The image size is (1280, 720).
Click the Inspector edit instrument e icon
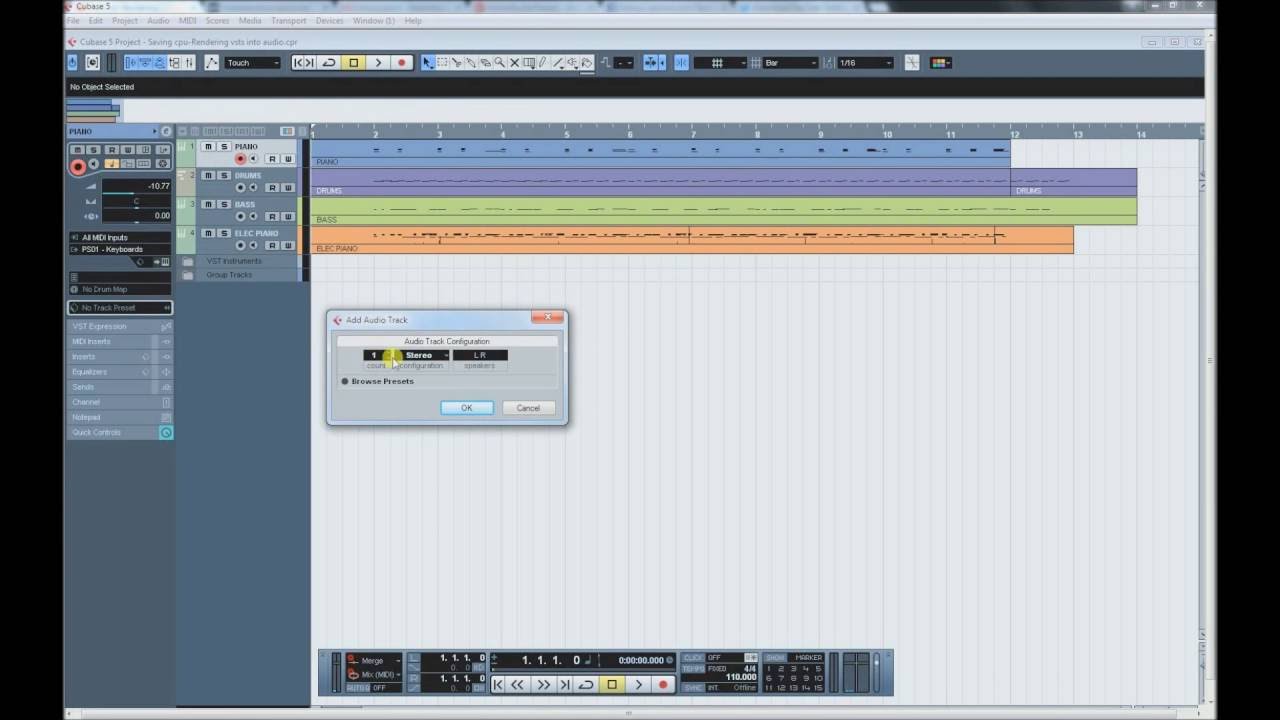(166, 132)
